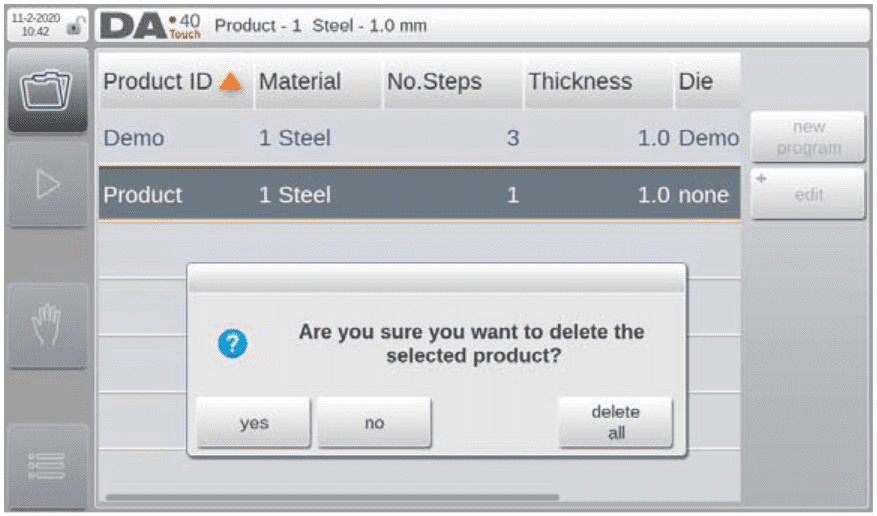Image resolution: width=877 pixels, height=516 pixels.
Task: Confirm deletion with yes button
Action: click(254, 423)
